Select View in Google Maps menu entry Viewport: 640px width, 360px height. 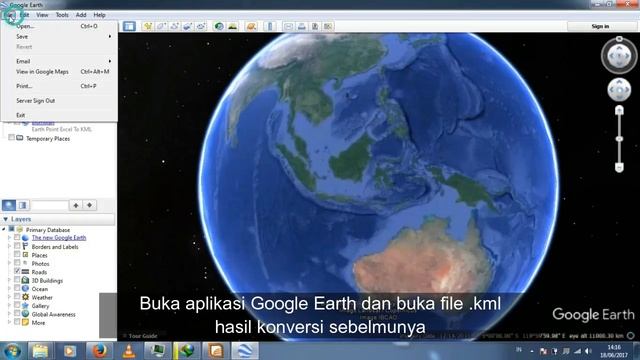[x=59, y=71]
